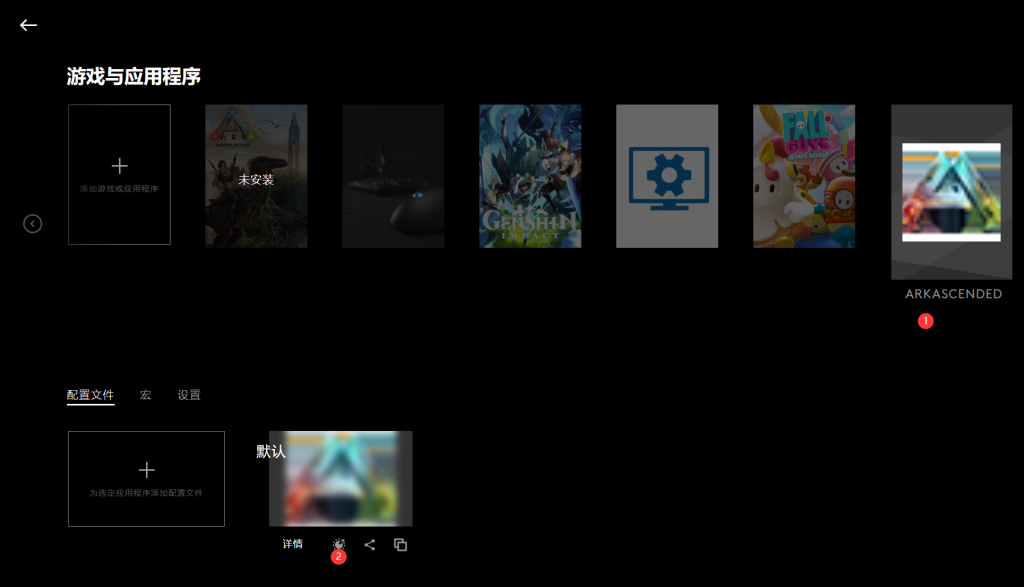Click the ARKASCENDED label

pos(953,294)
